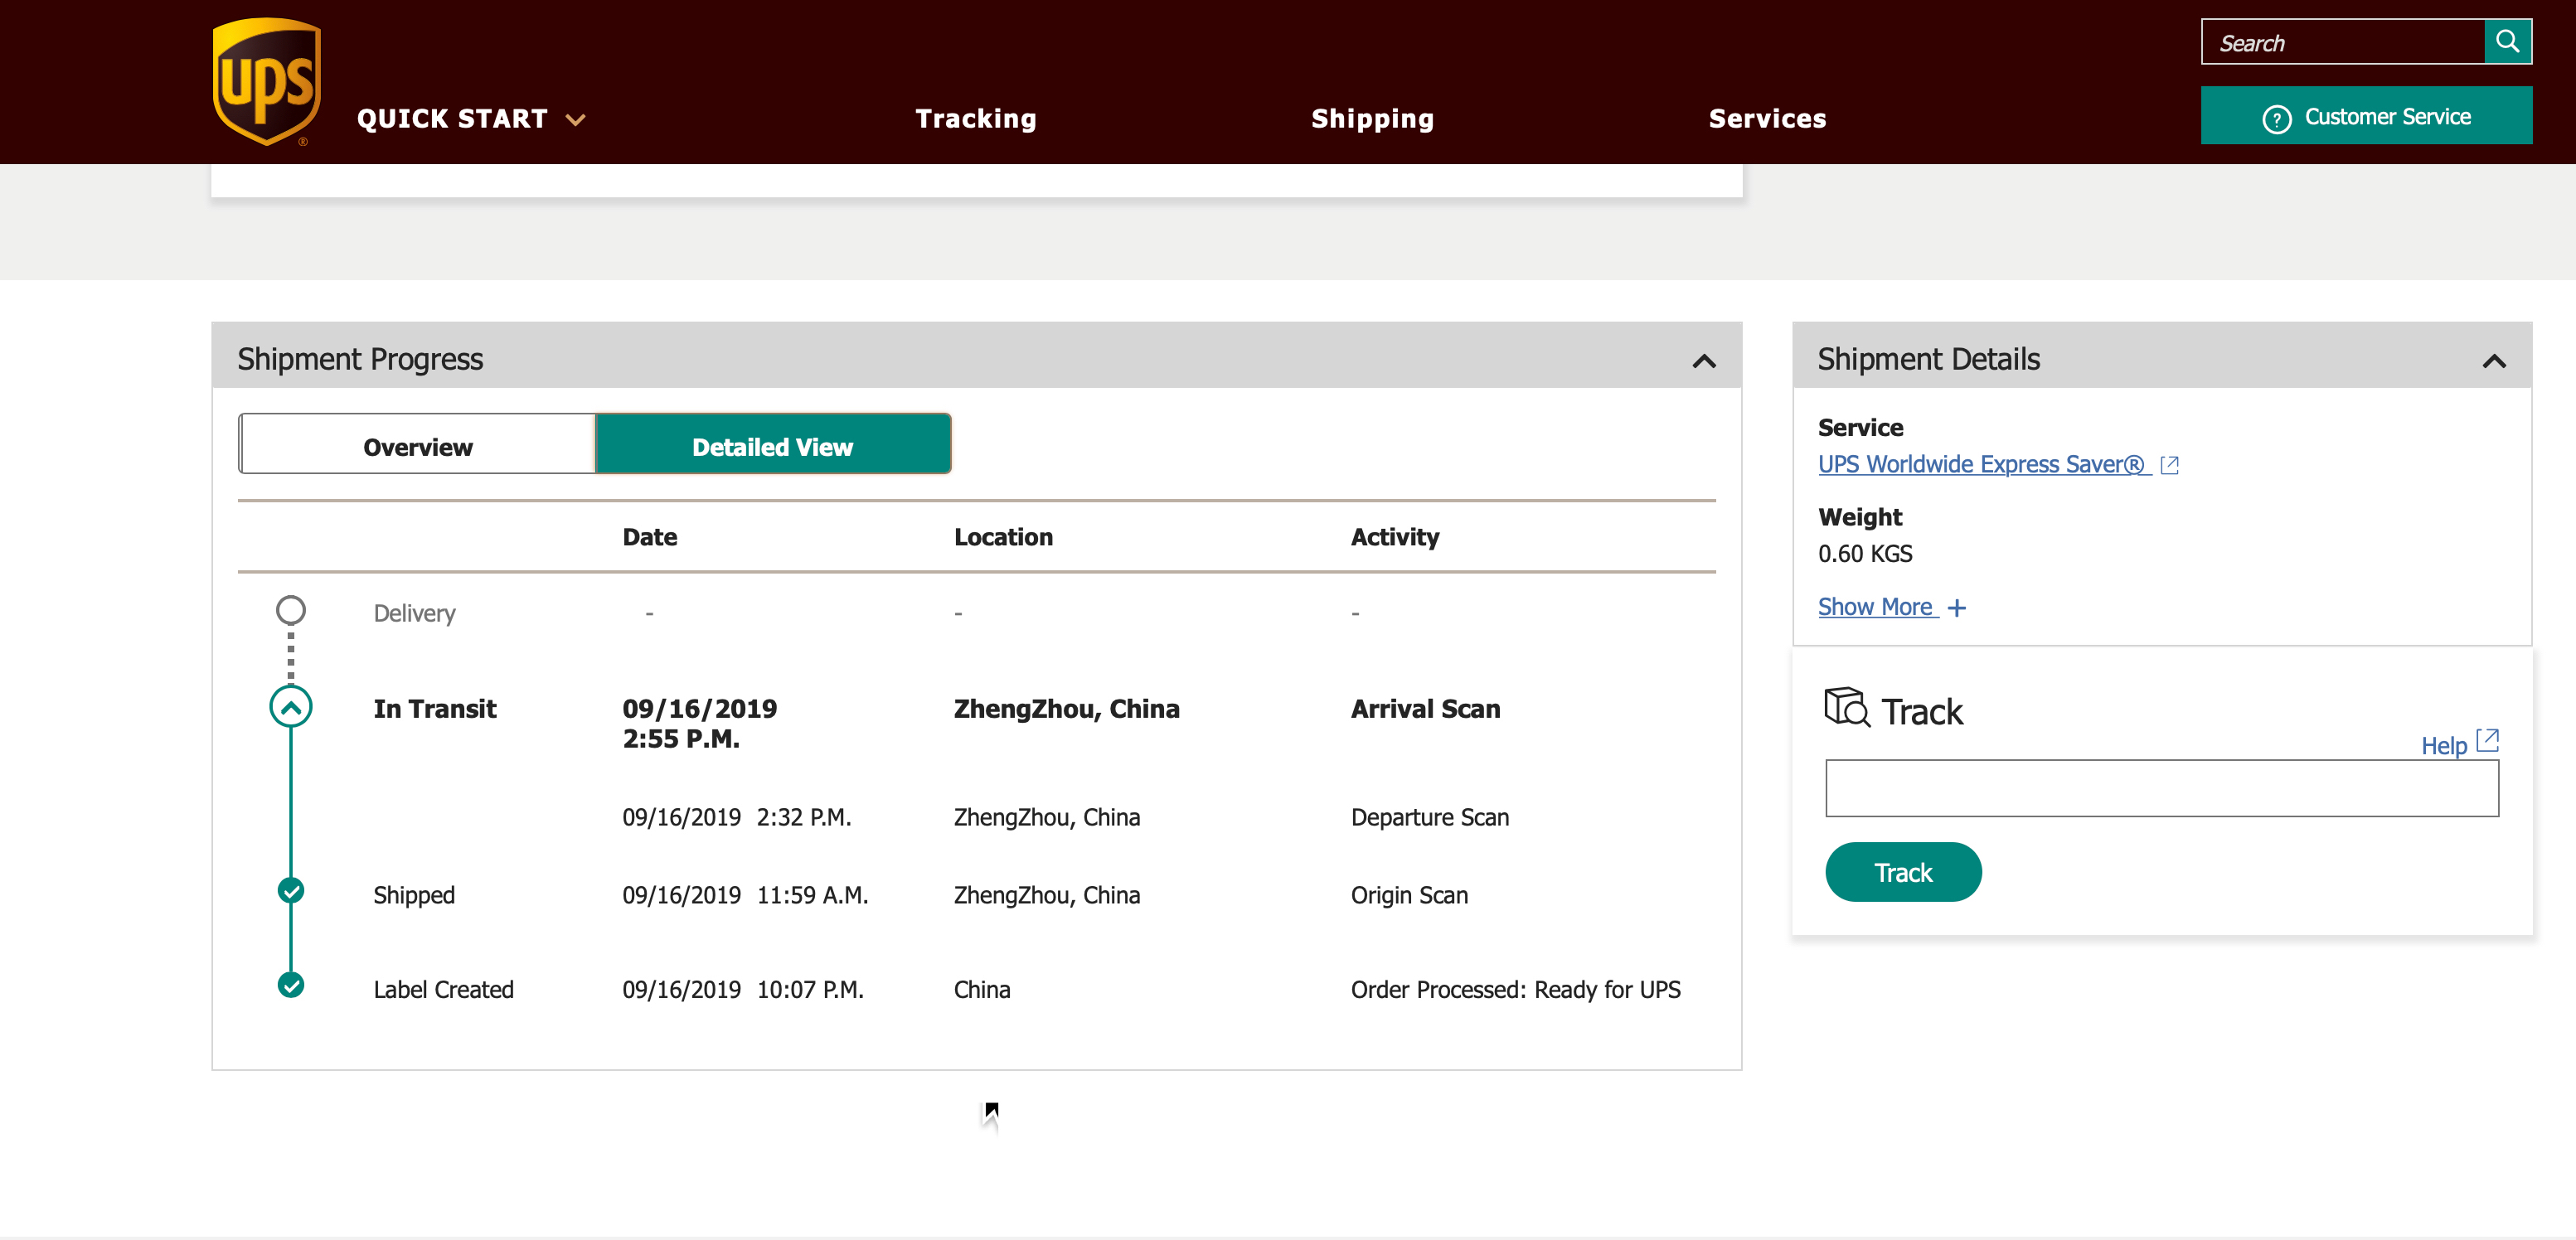The width and height of the screenshot is (2576, 1240).
Task: Click the empty Delivery circle marker
Action: tap(291, 610)
